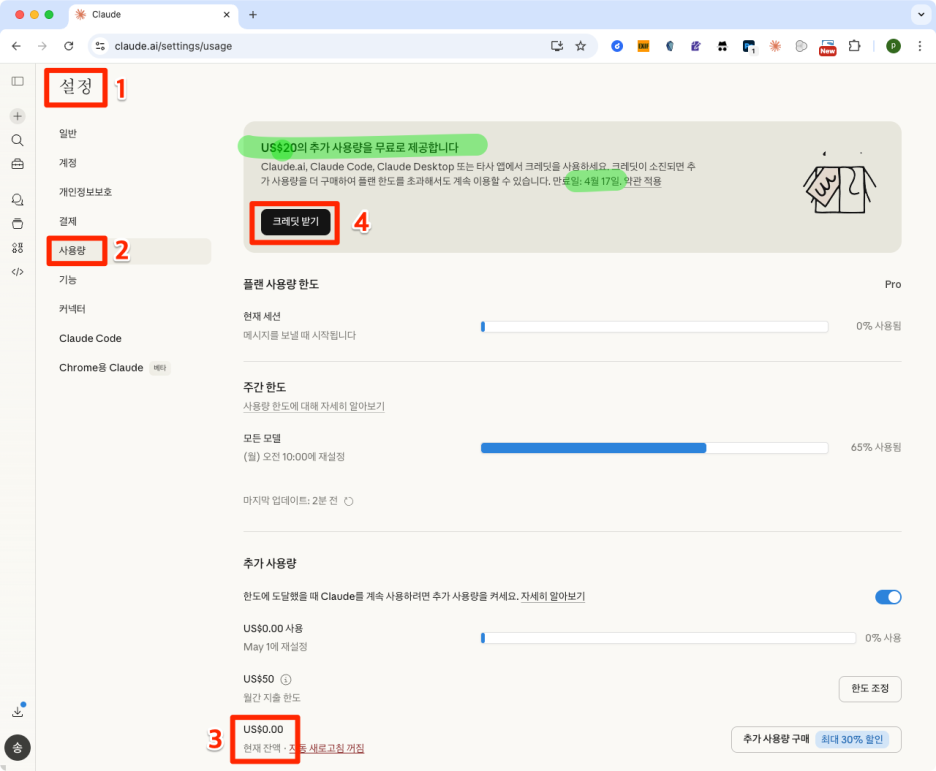Select the Claude browser tab
Screen dimensions: 936x771
pyautogui.click(x=153, y=15)
